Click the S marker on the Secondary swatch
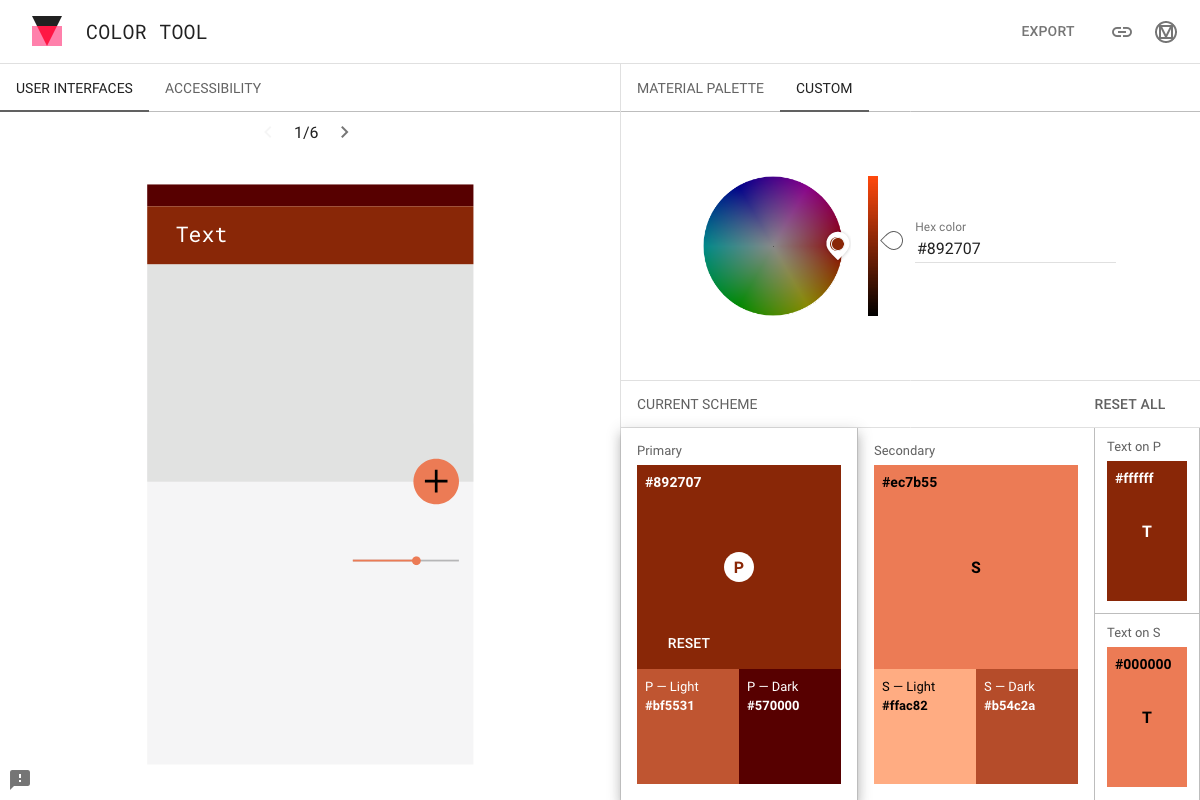Screen dimensions: 1200x800 (975, 567)
